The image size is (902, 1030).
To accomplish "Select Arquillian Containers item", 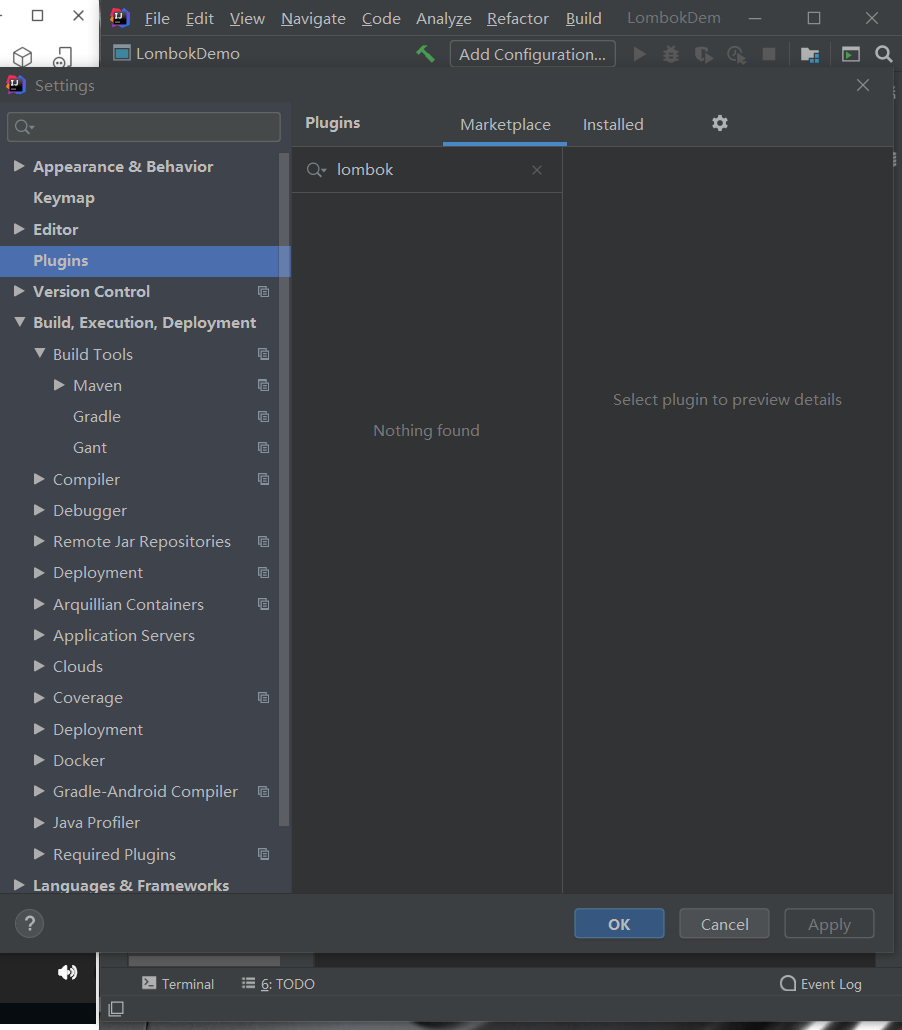I will [128, 604].
